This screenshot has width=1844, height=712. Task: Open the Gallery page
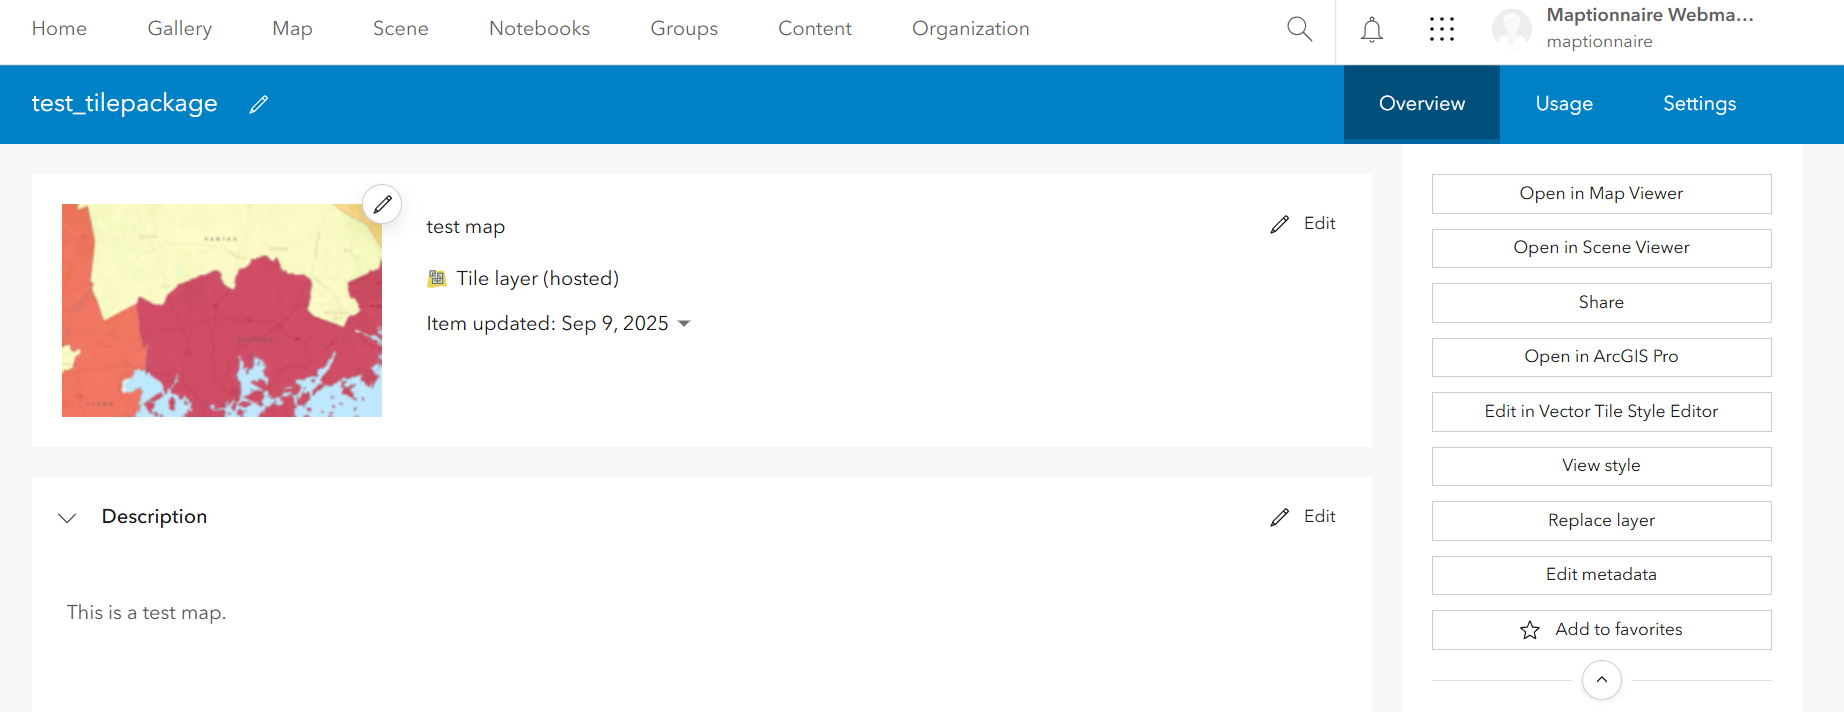coord(180,29)
